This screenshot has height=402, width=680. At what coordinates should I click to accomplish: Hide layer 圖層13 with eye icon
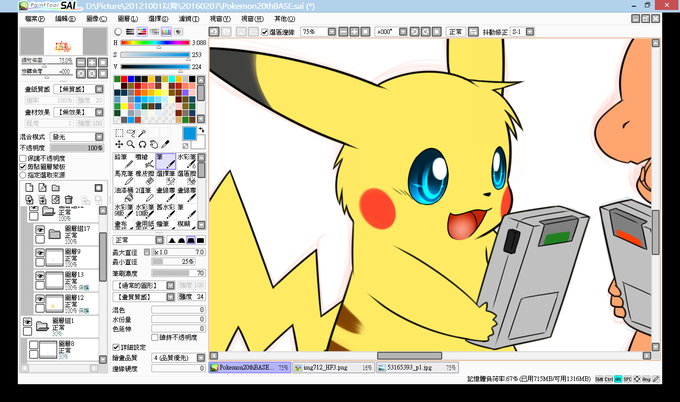pos(40,276)
